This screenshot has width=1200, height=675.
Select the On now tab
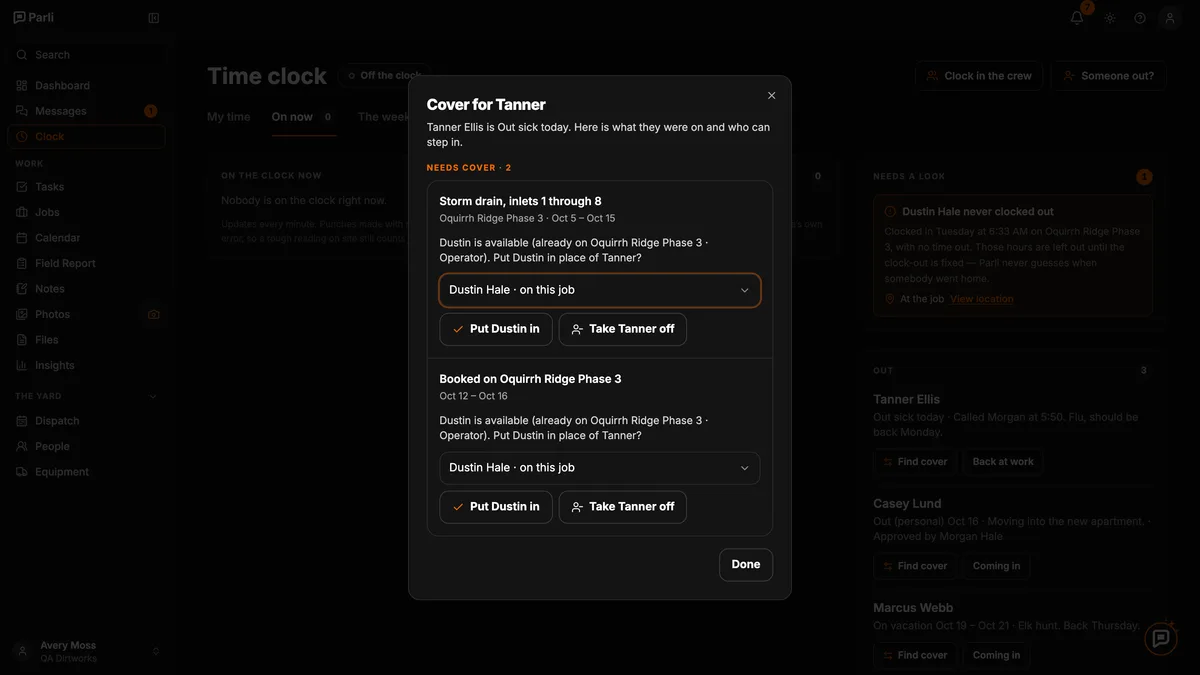click(303, 117)
